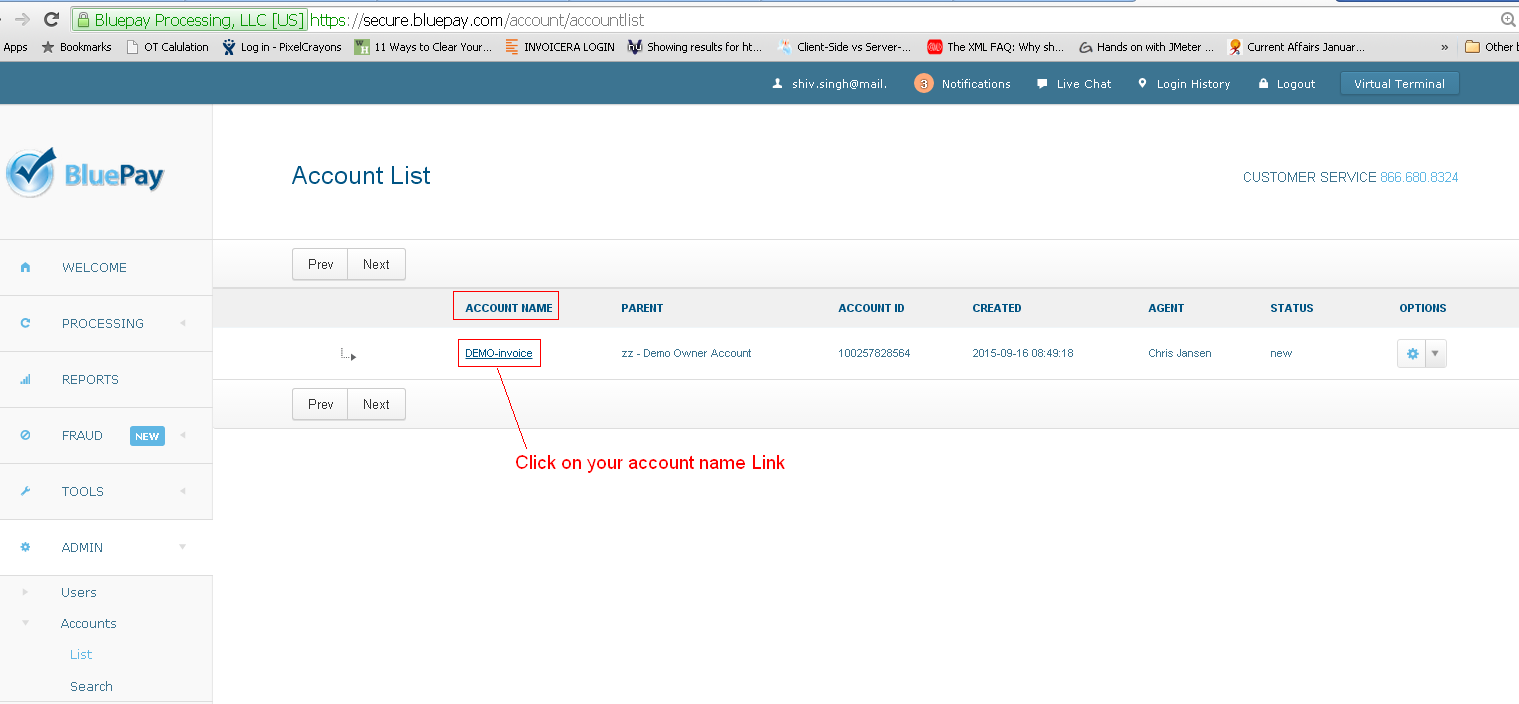Open the Log in - PixelCrayons bookmark
The height and width of the screenshot is (704, 1519).
tap(282, 47)
